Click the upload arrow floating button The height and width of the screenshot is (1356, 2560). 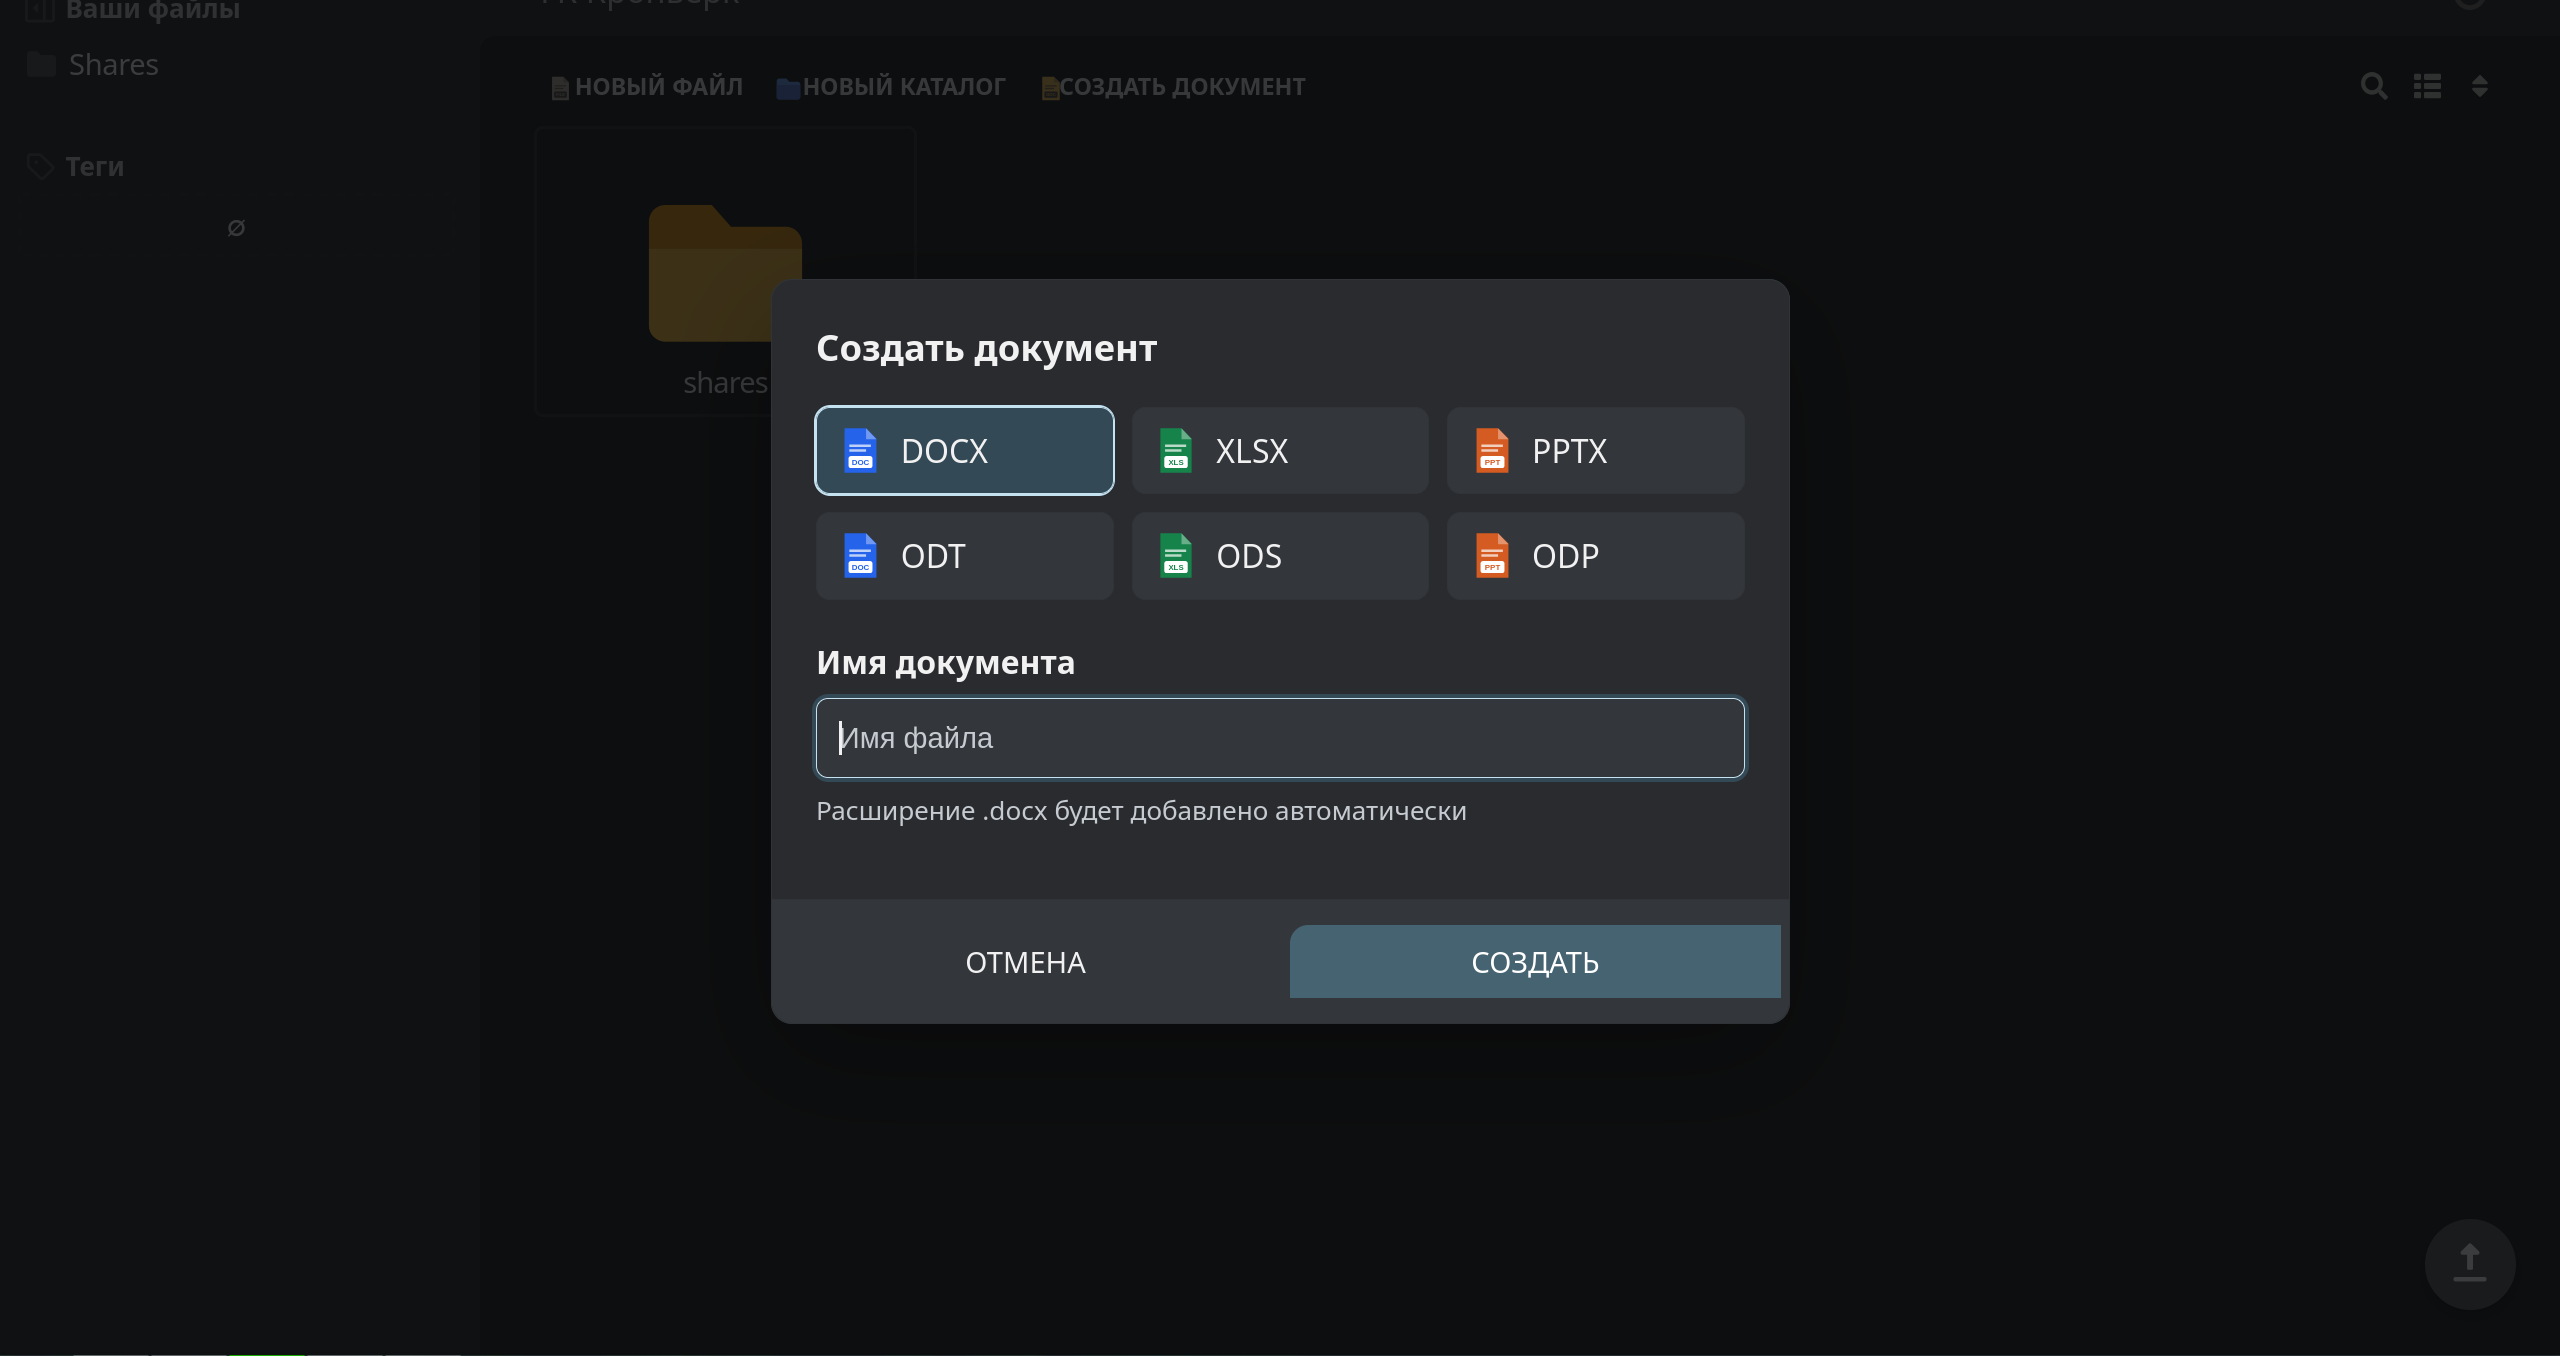click(2470, 1264)
